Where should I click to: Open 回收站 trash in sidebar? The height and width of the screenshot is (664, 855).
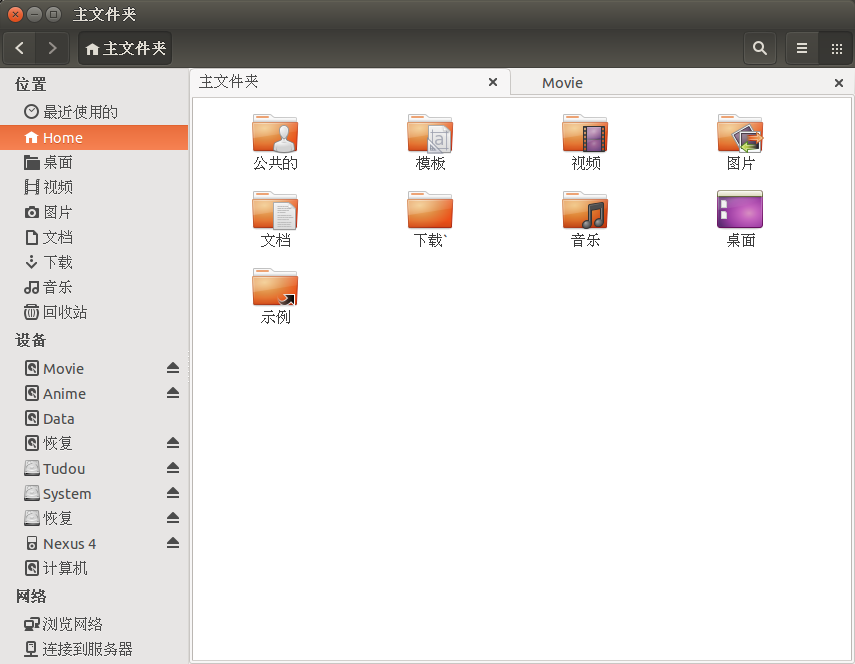(64, 312)
